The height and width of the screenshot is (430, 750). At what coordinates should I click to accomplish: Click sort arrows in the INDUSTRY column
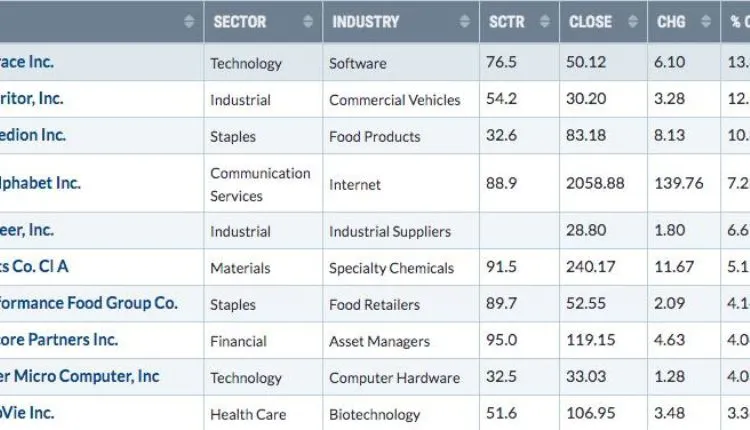tap(464, 21)
